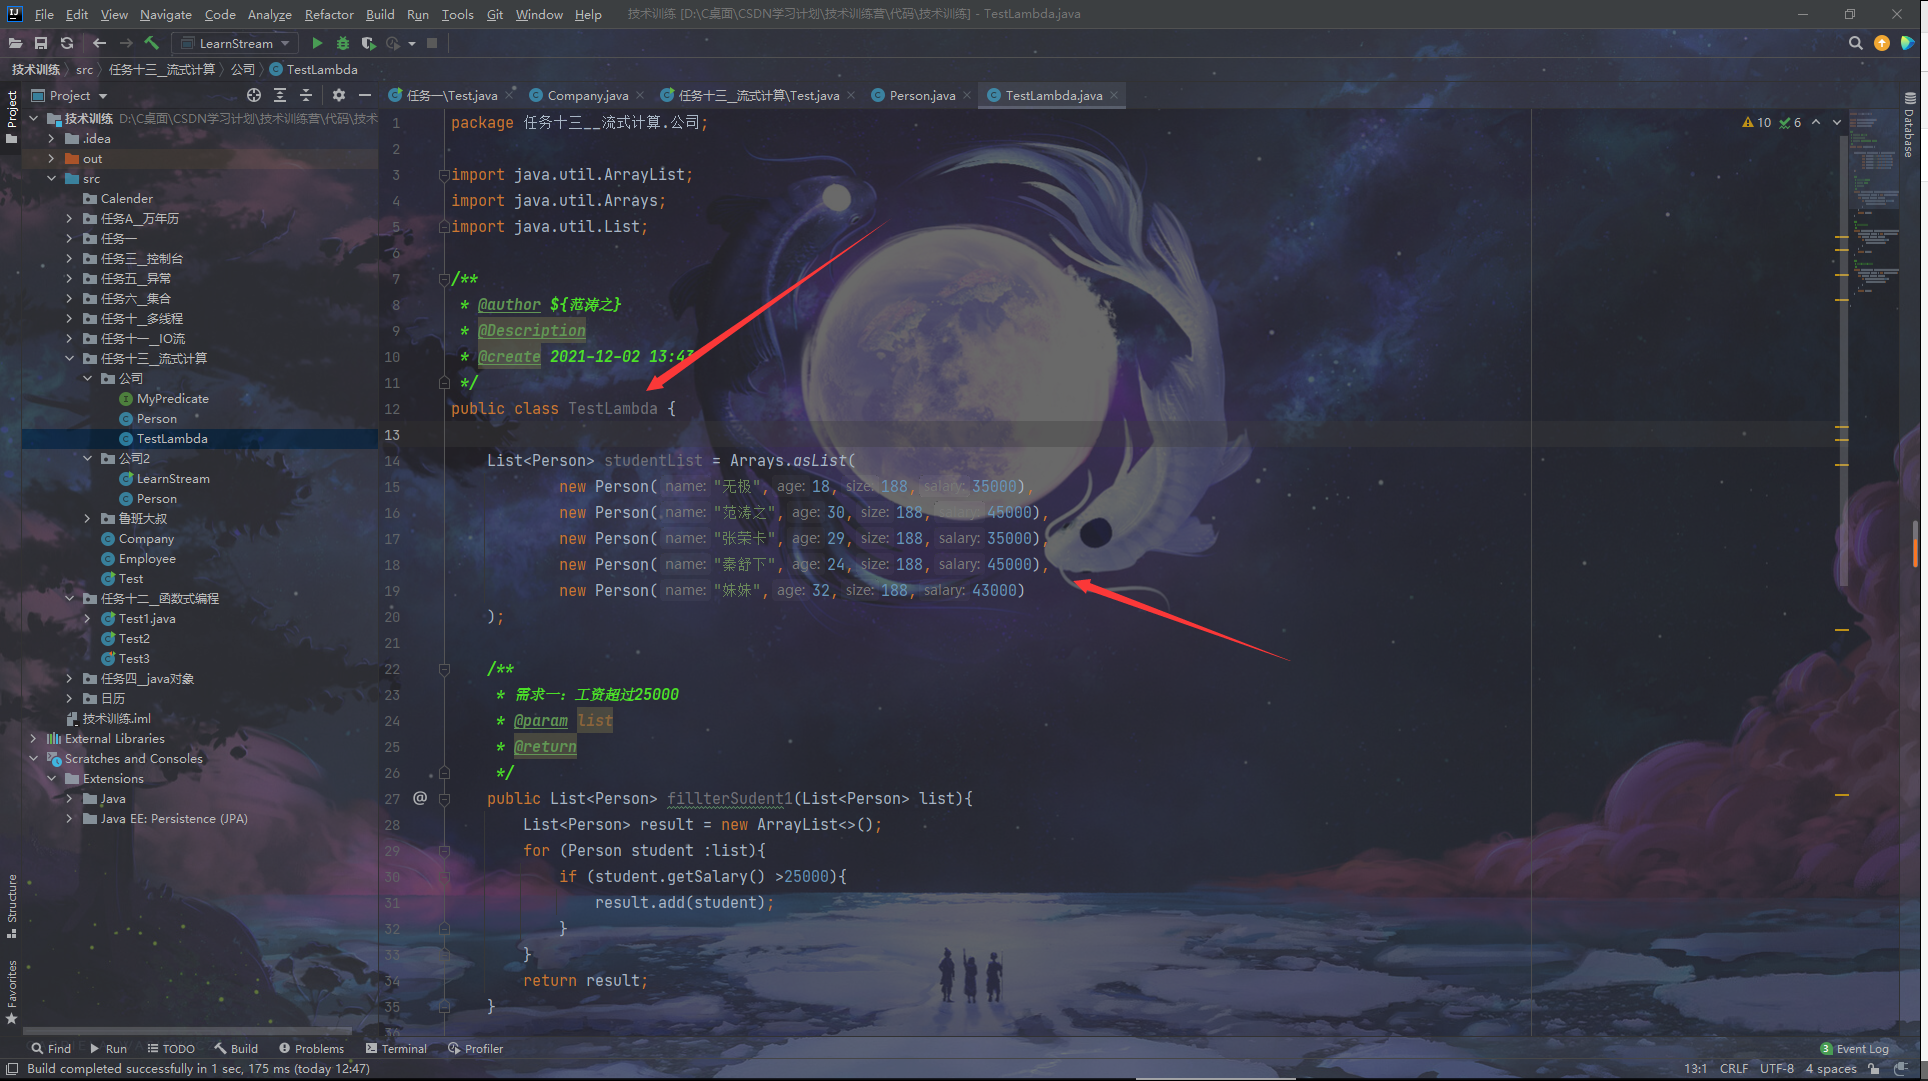This screenshot has height=1081, width=1928.
Task: Open the TODO tool window
Action: coord(171,1048)
